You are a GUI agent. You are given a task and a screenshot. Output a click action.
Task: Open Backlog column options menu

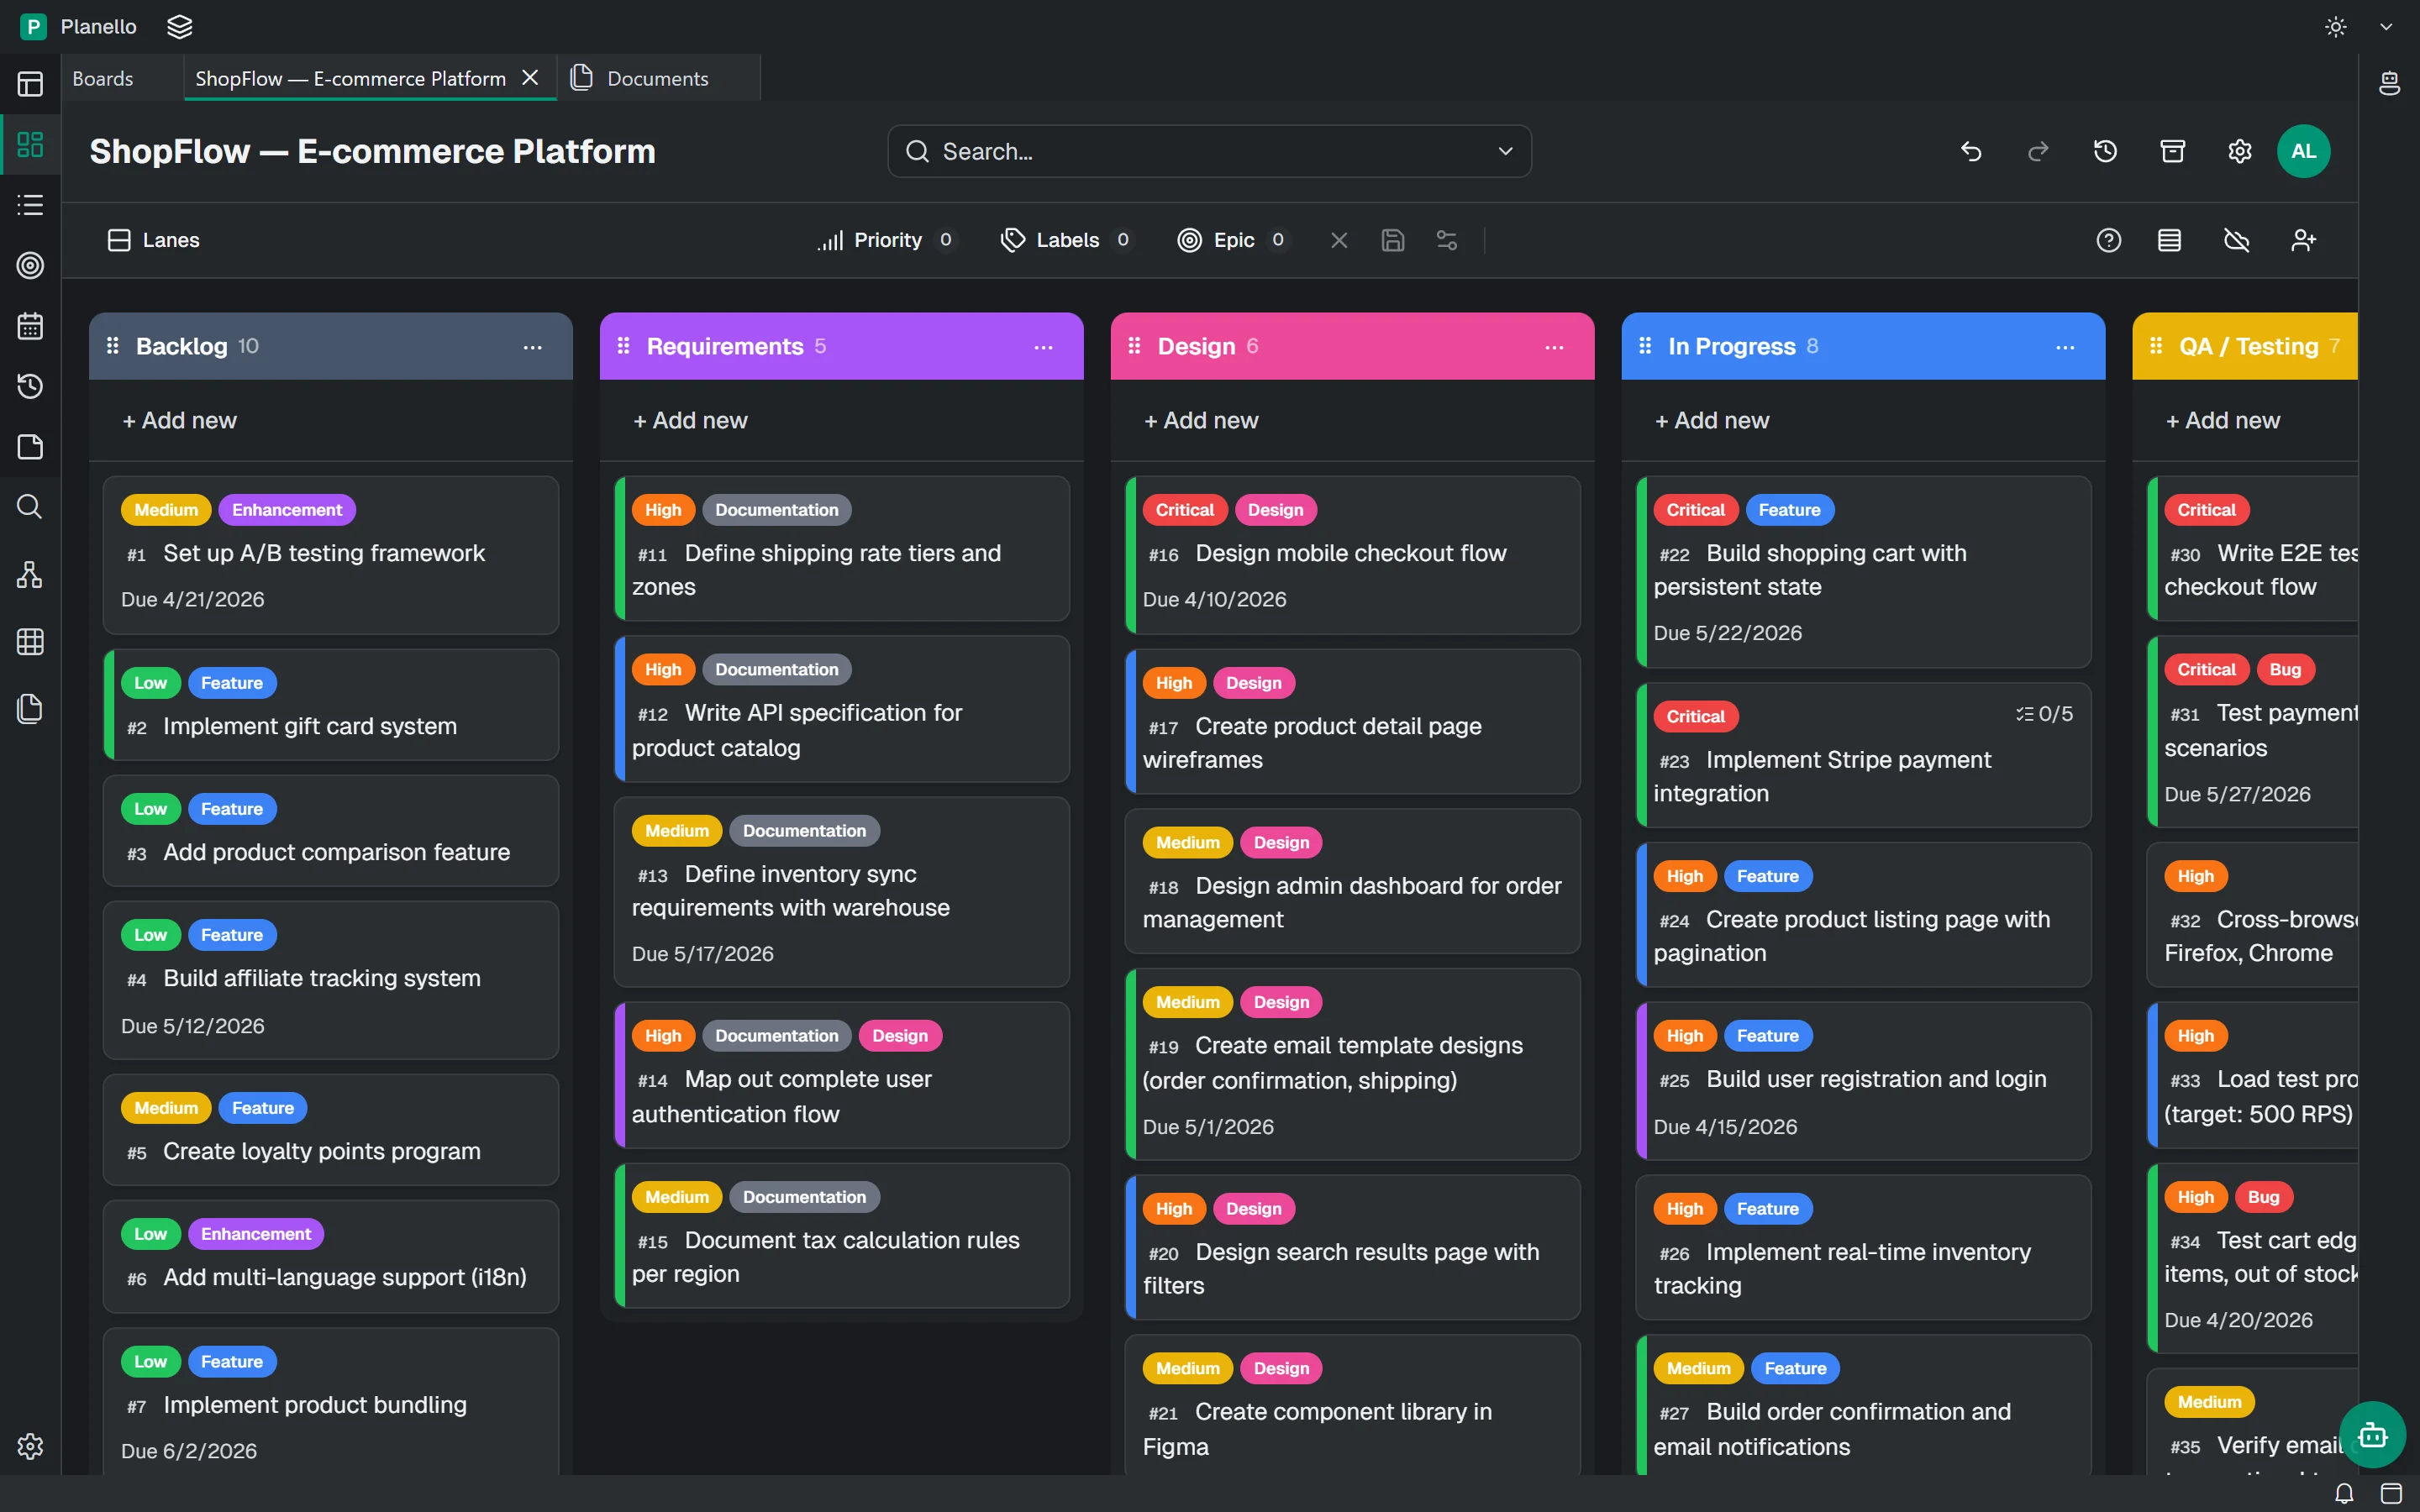(532, 347)
